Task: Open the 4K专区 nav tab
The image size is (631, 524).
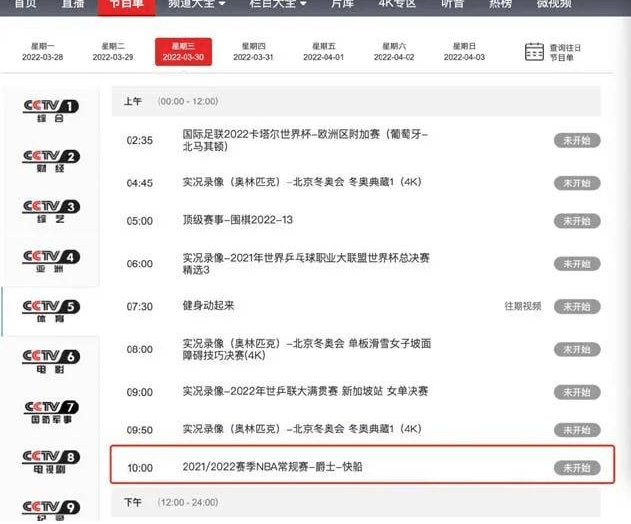Action: 397,4
